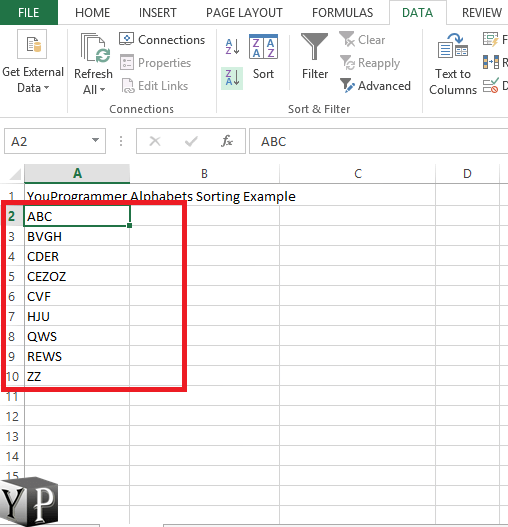Select the cell containing REWS
This screenshot has height=527, width=508.
tap(77, 356)
